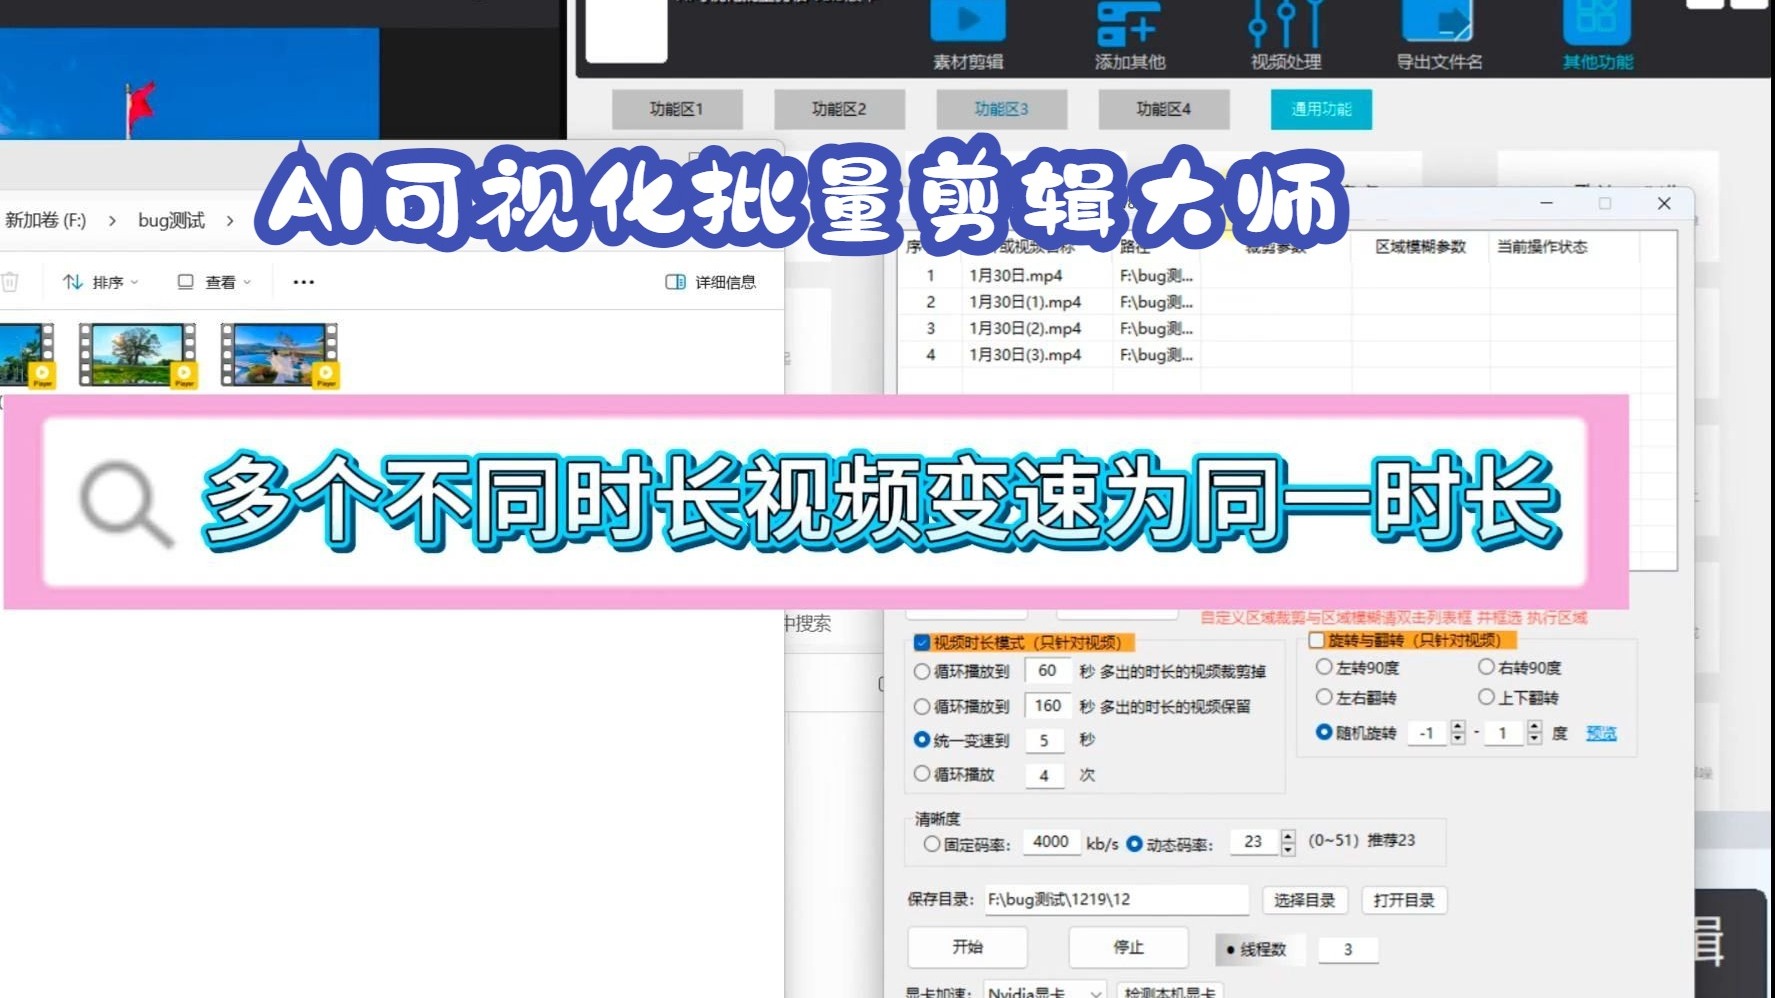The image size is (1775, 998).
Task: Switch to 功能区2 tab
Action: click(x=839, y=109)
